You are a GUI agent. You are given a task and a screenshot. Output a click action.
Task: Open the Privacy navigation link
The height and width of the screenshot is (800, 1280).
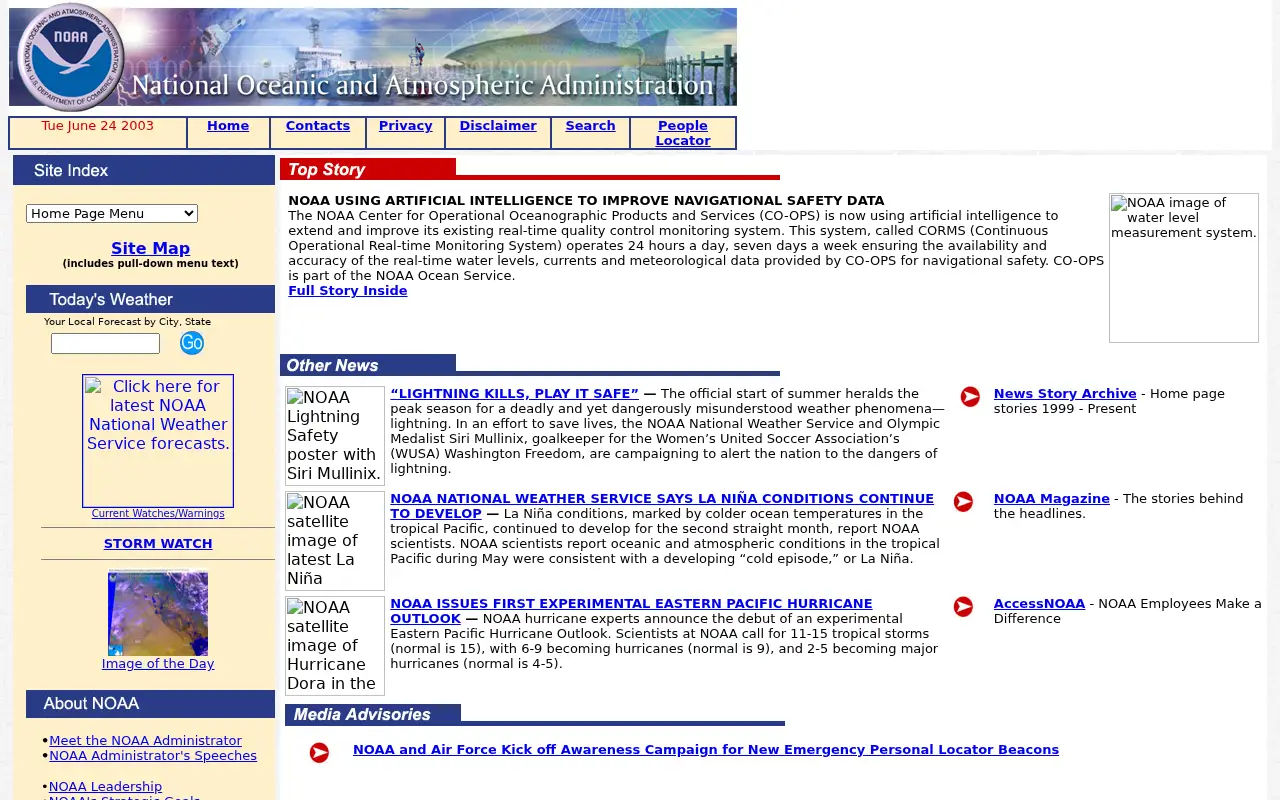pyautogui.click(x=405, y=125)
